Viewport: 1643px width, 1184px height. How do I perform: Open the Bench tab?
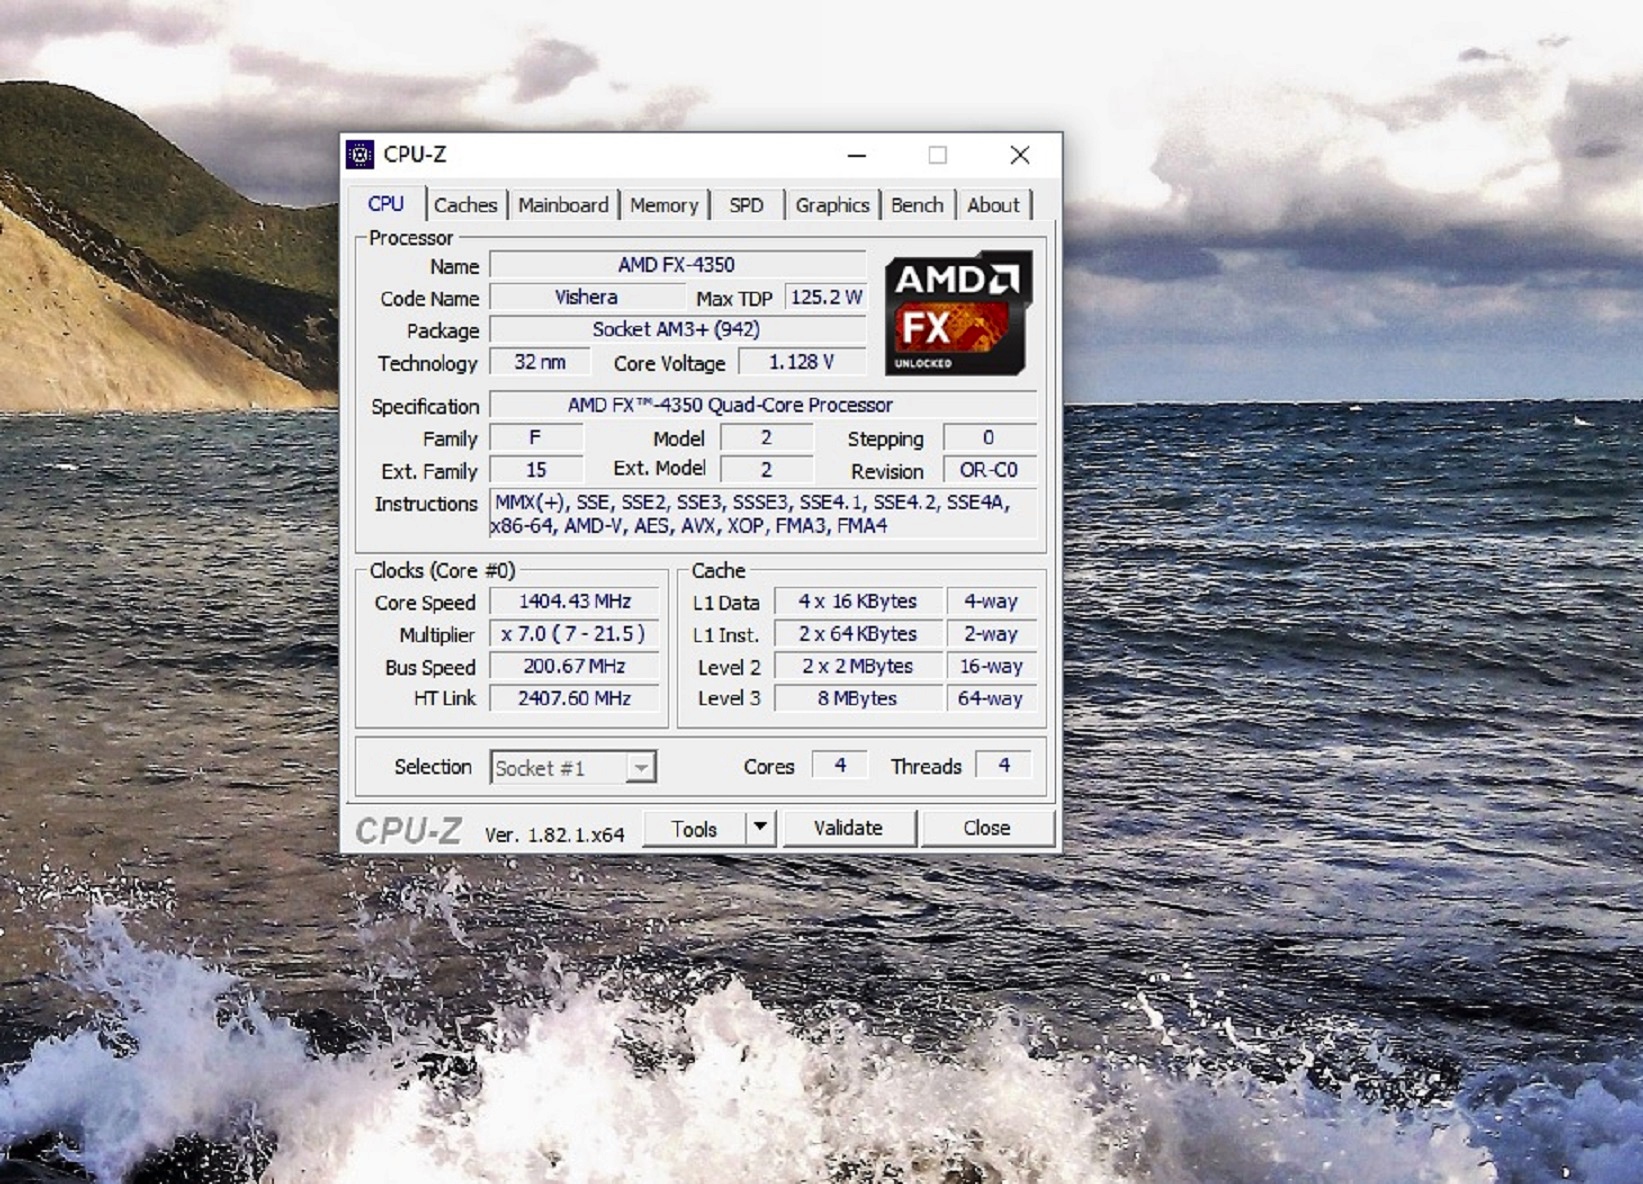(x=917, y=205)
